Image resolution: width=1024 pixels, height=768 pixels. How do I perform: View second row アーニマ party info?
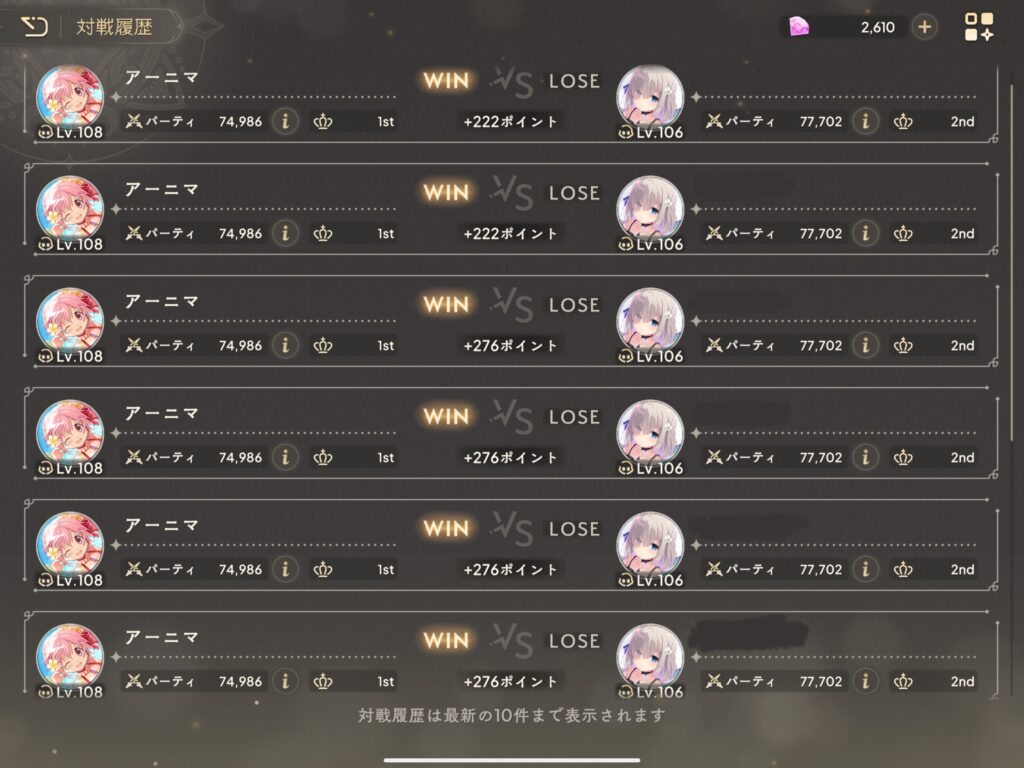coord(285,233)
